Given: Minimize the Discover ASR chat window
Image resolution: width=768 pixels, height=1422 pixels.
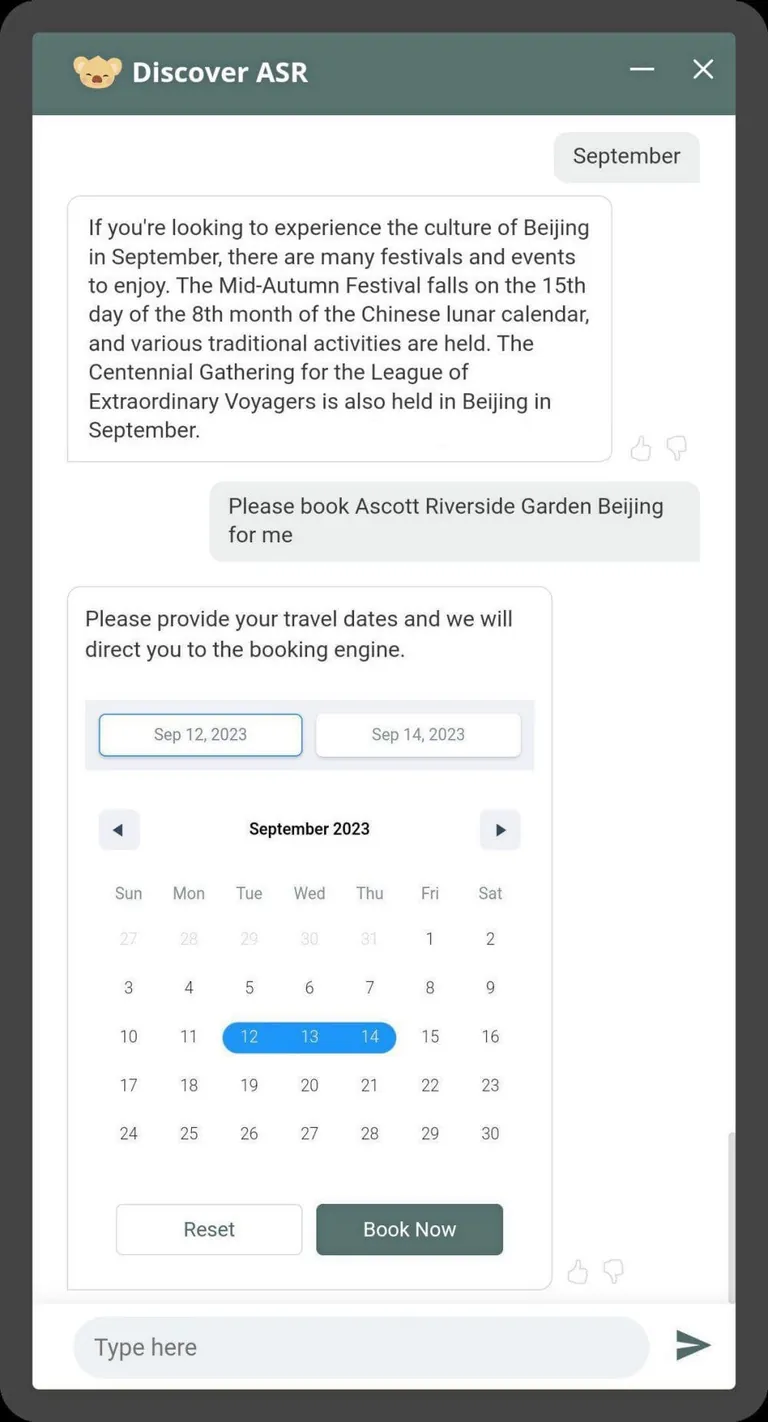Looking at the screenshot, I should click(641, 69).
